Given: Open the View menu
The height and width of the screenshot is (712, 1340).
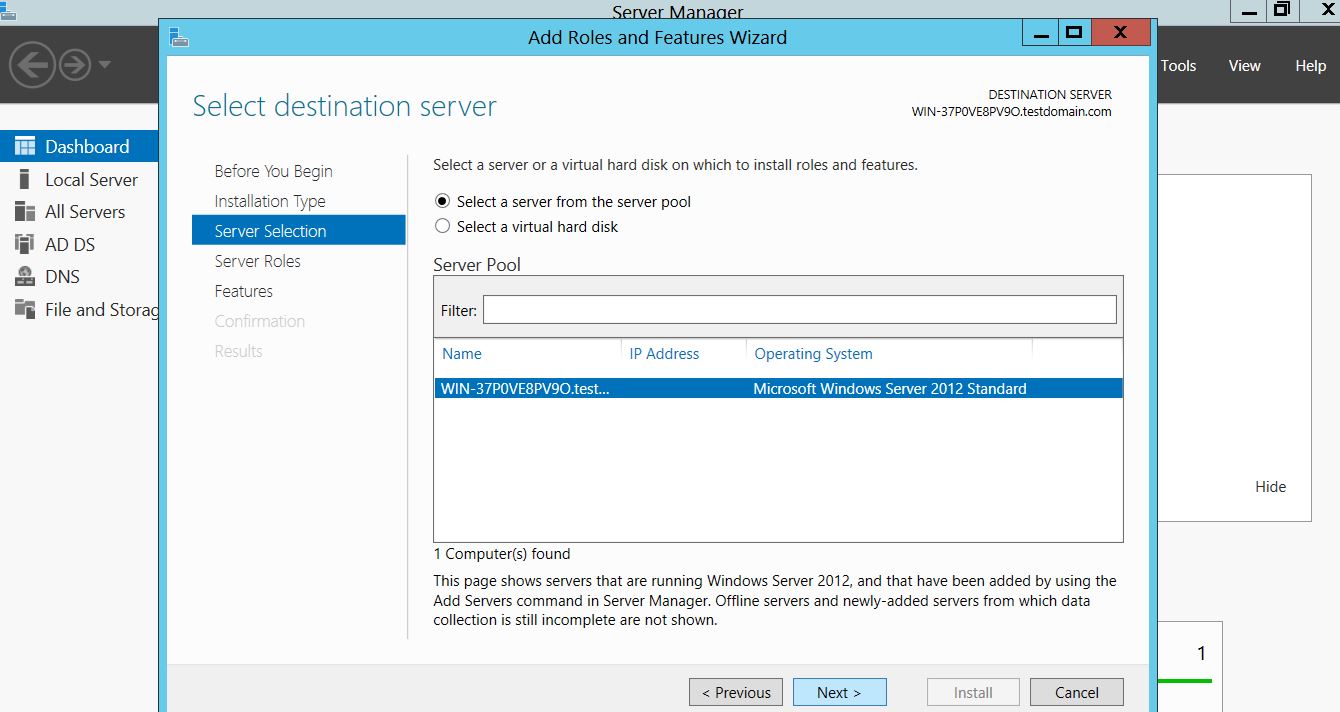Looking at the screenshot, I should pyautogui.click(x=1244, y=66).
